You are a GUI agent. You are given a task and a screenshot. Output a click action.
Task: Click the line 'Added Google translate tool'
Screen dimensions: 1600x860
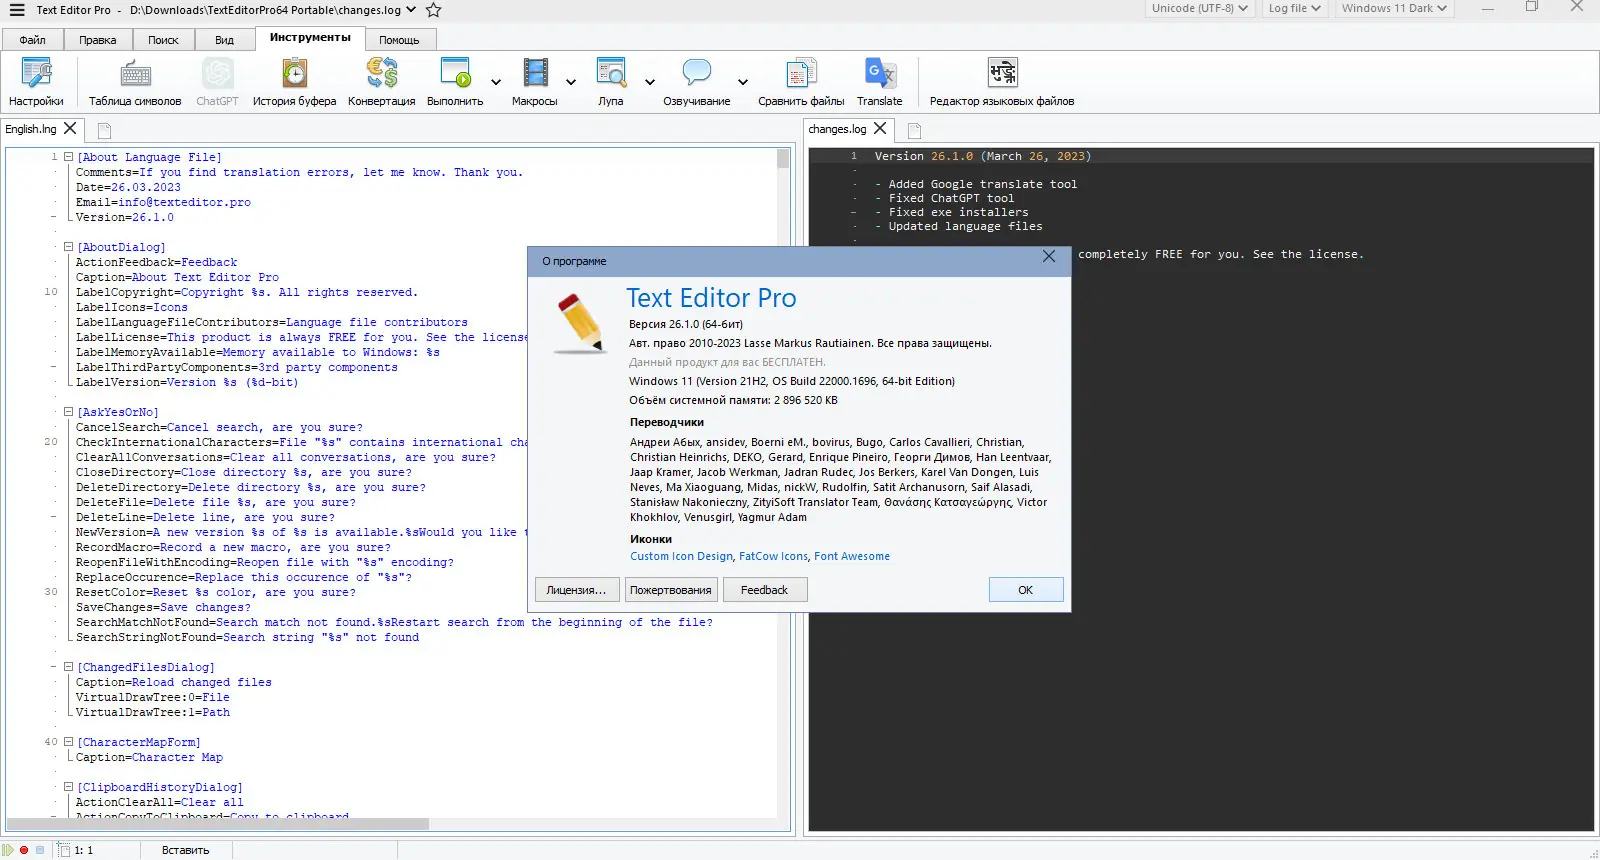point(983,184)
